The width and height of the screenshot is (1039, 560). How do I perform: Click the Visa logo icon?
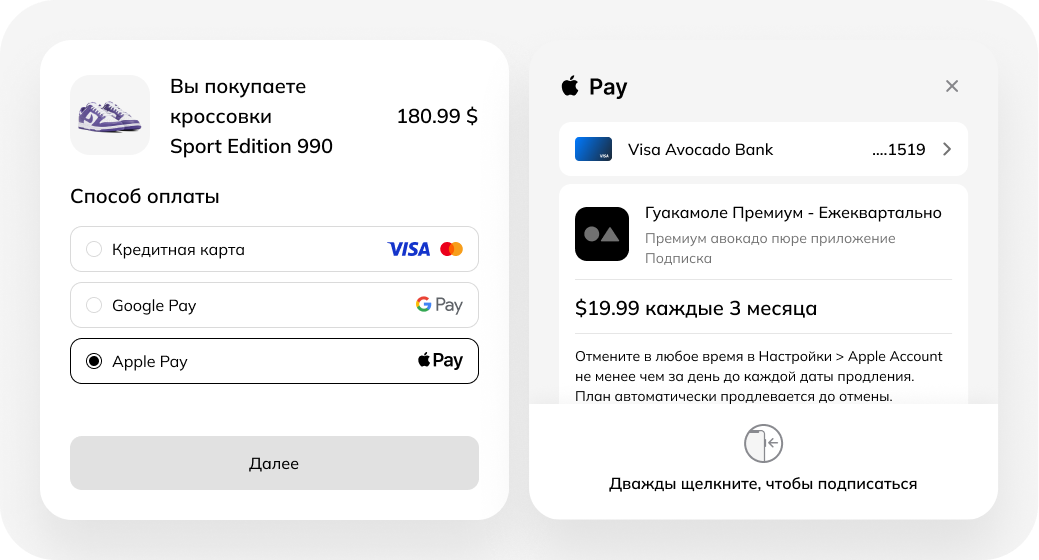408,249
